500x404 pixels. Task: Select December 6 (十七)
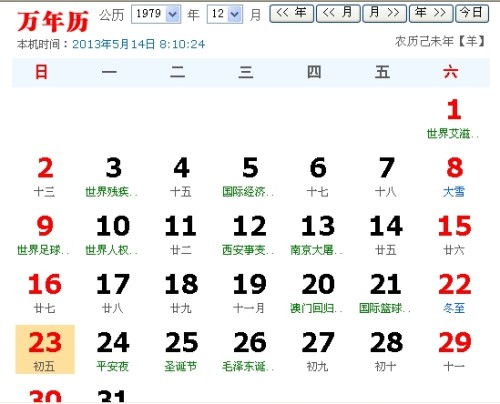318,177
